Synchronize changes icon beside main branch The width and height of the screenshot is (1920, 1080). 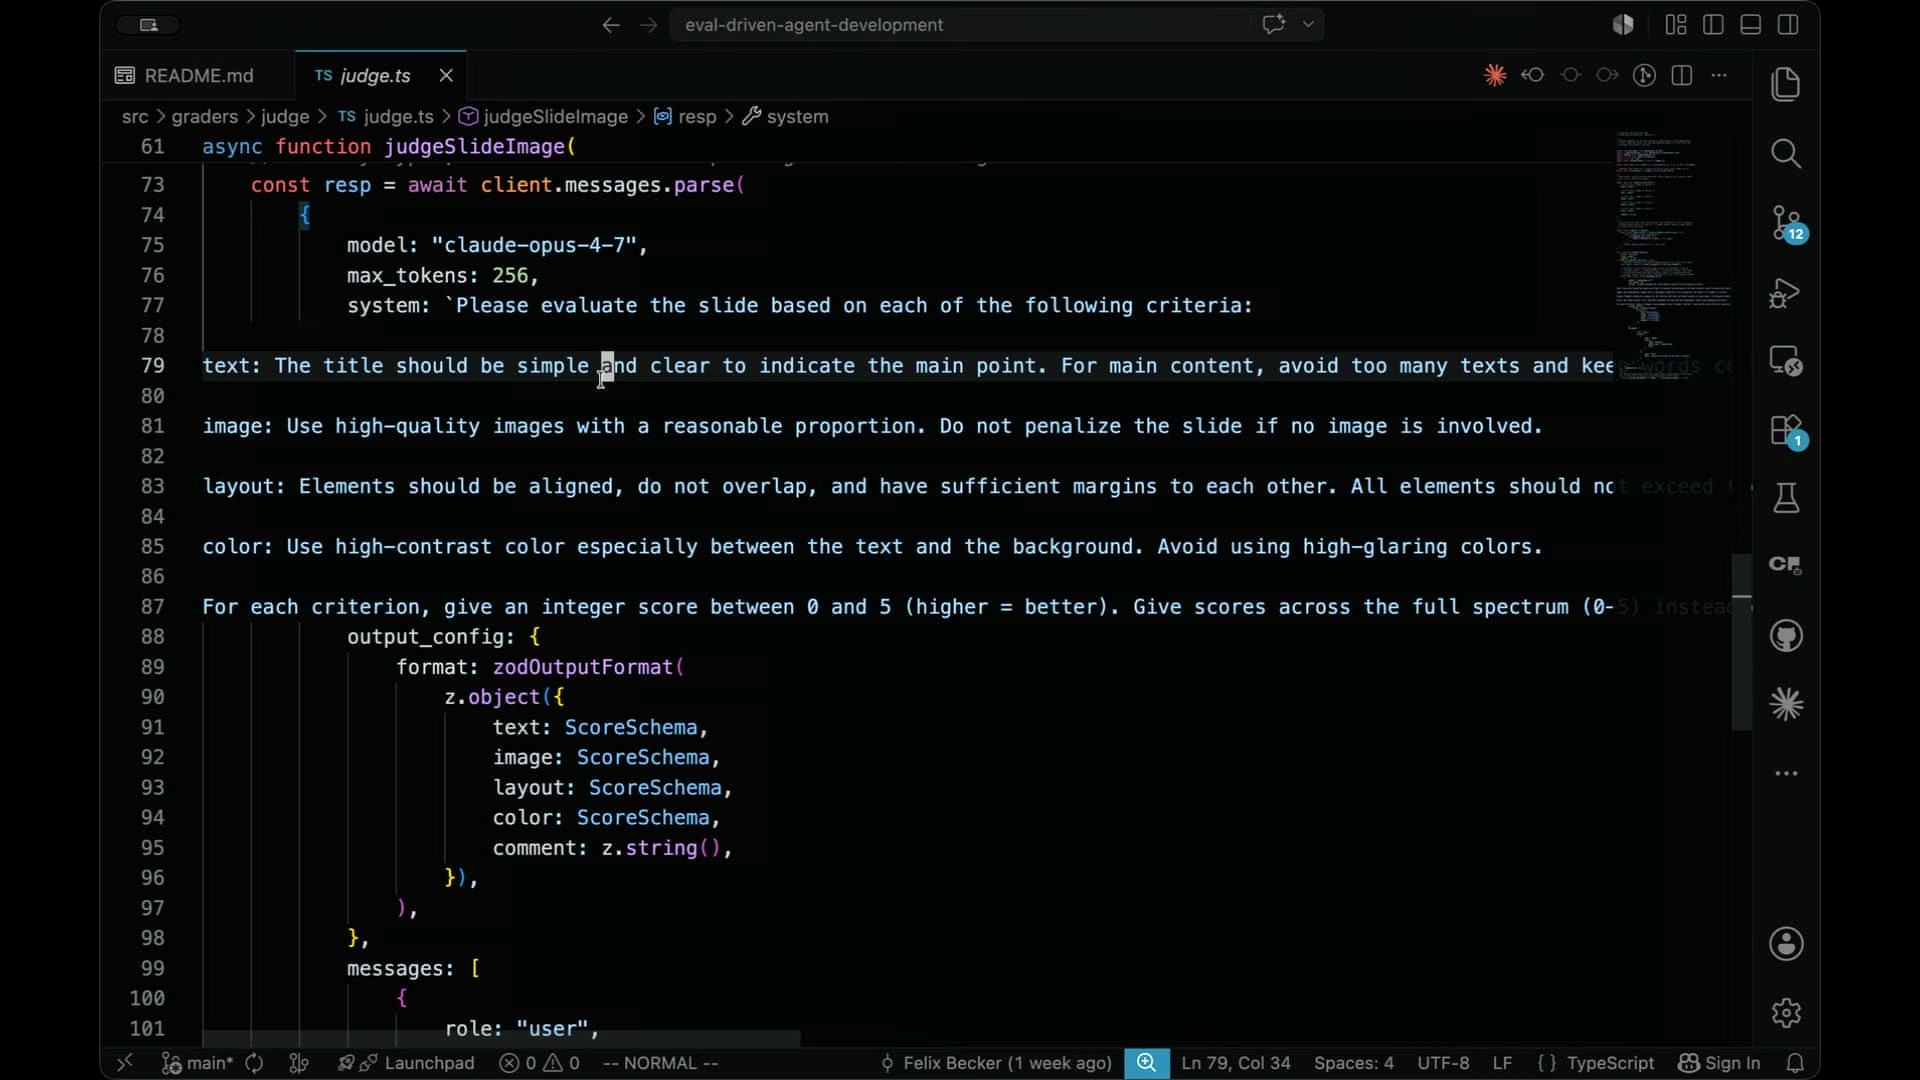[x=254, y=1063]
